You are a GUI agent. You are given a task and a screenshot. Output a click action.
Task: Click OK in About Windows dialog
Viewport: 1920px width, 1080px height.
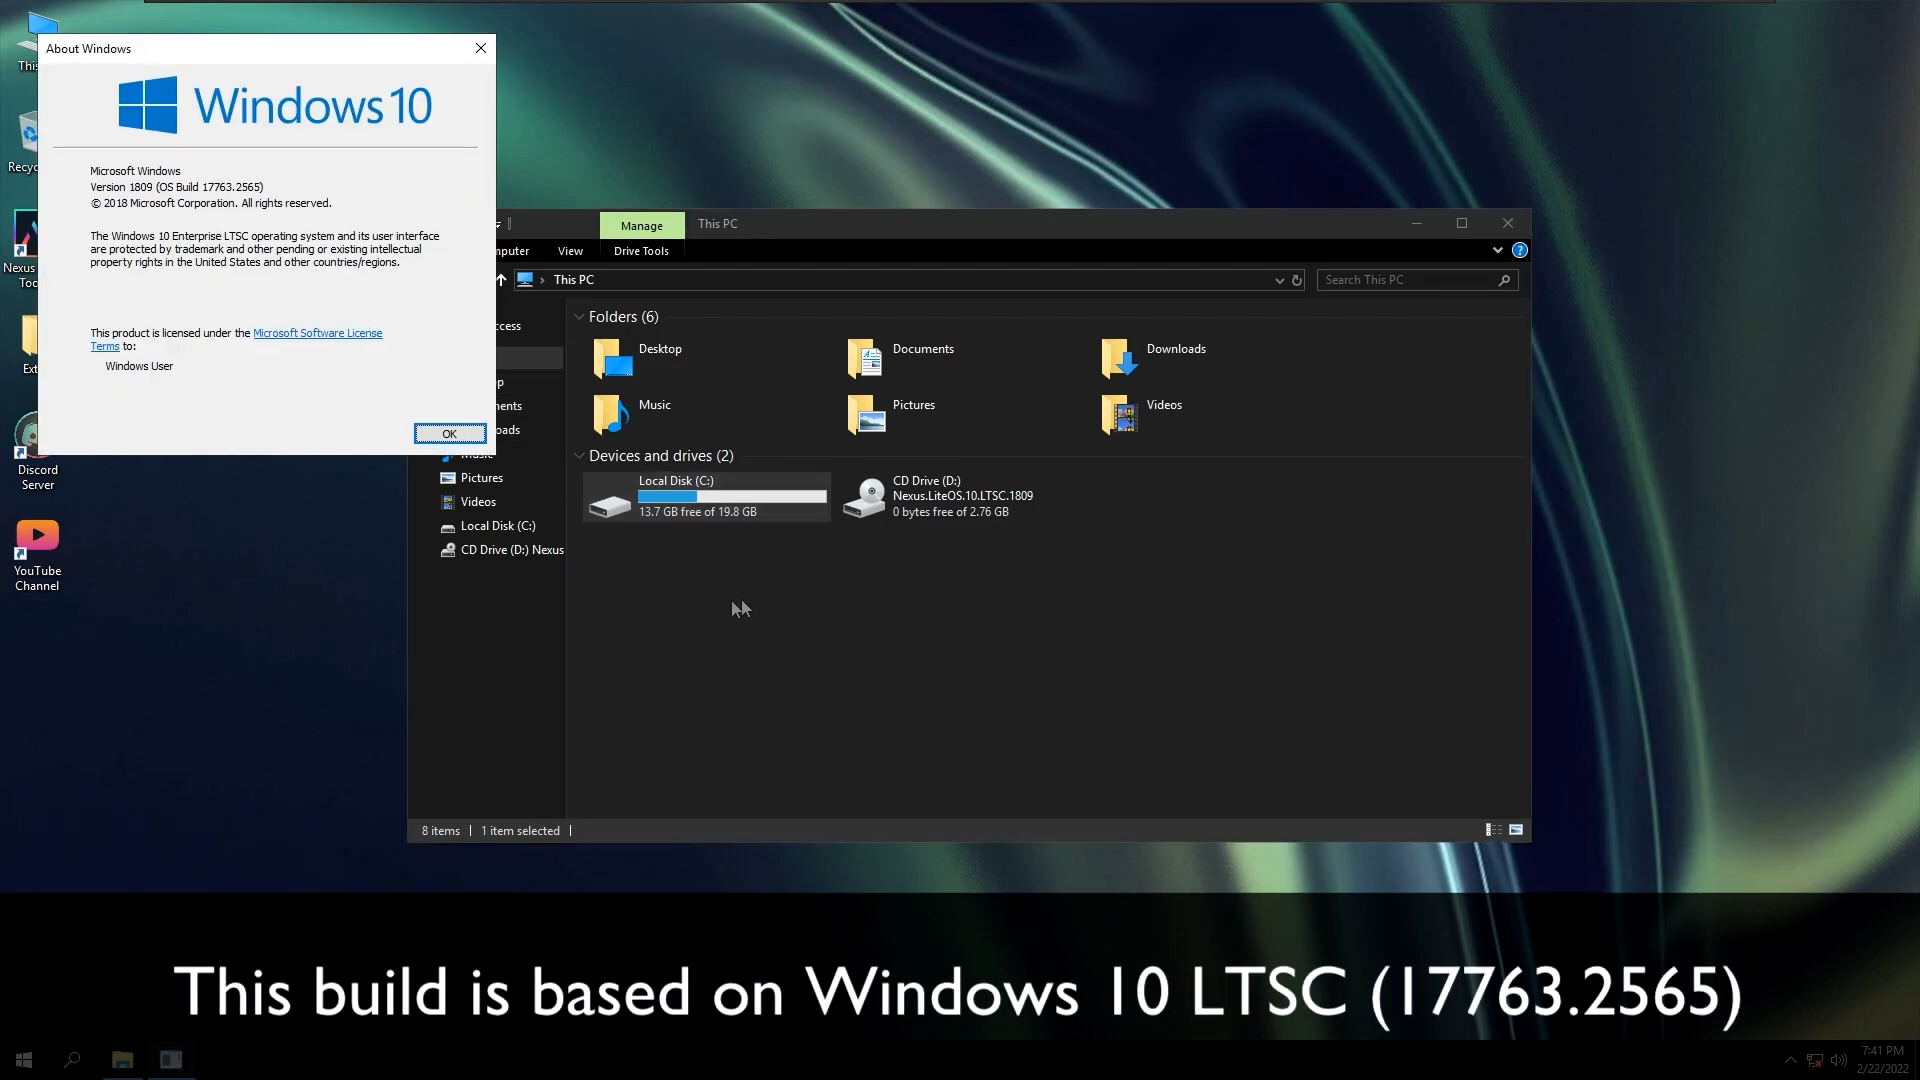click(450, 433)
